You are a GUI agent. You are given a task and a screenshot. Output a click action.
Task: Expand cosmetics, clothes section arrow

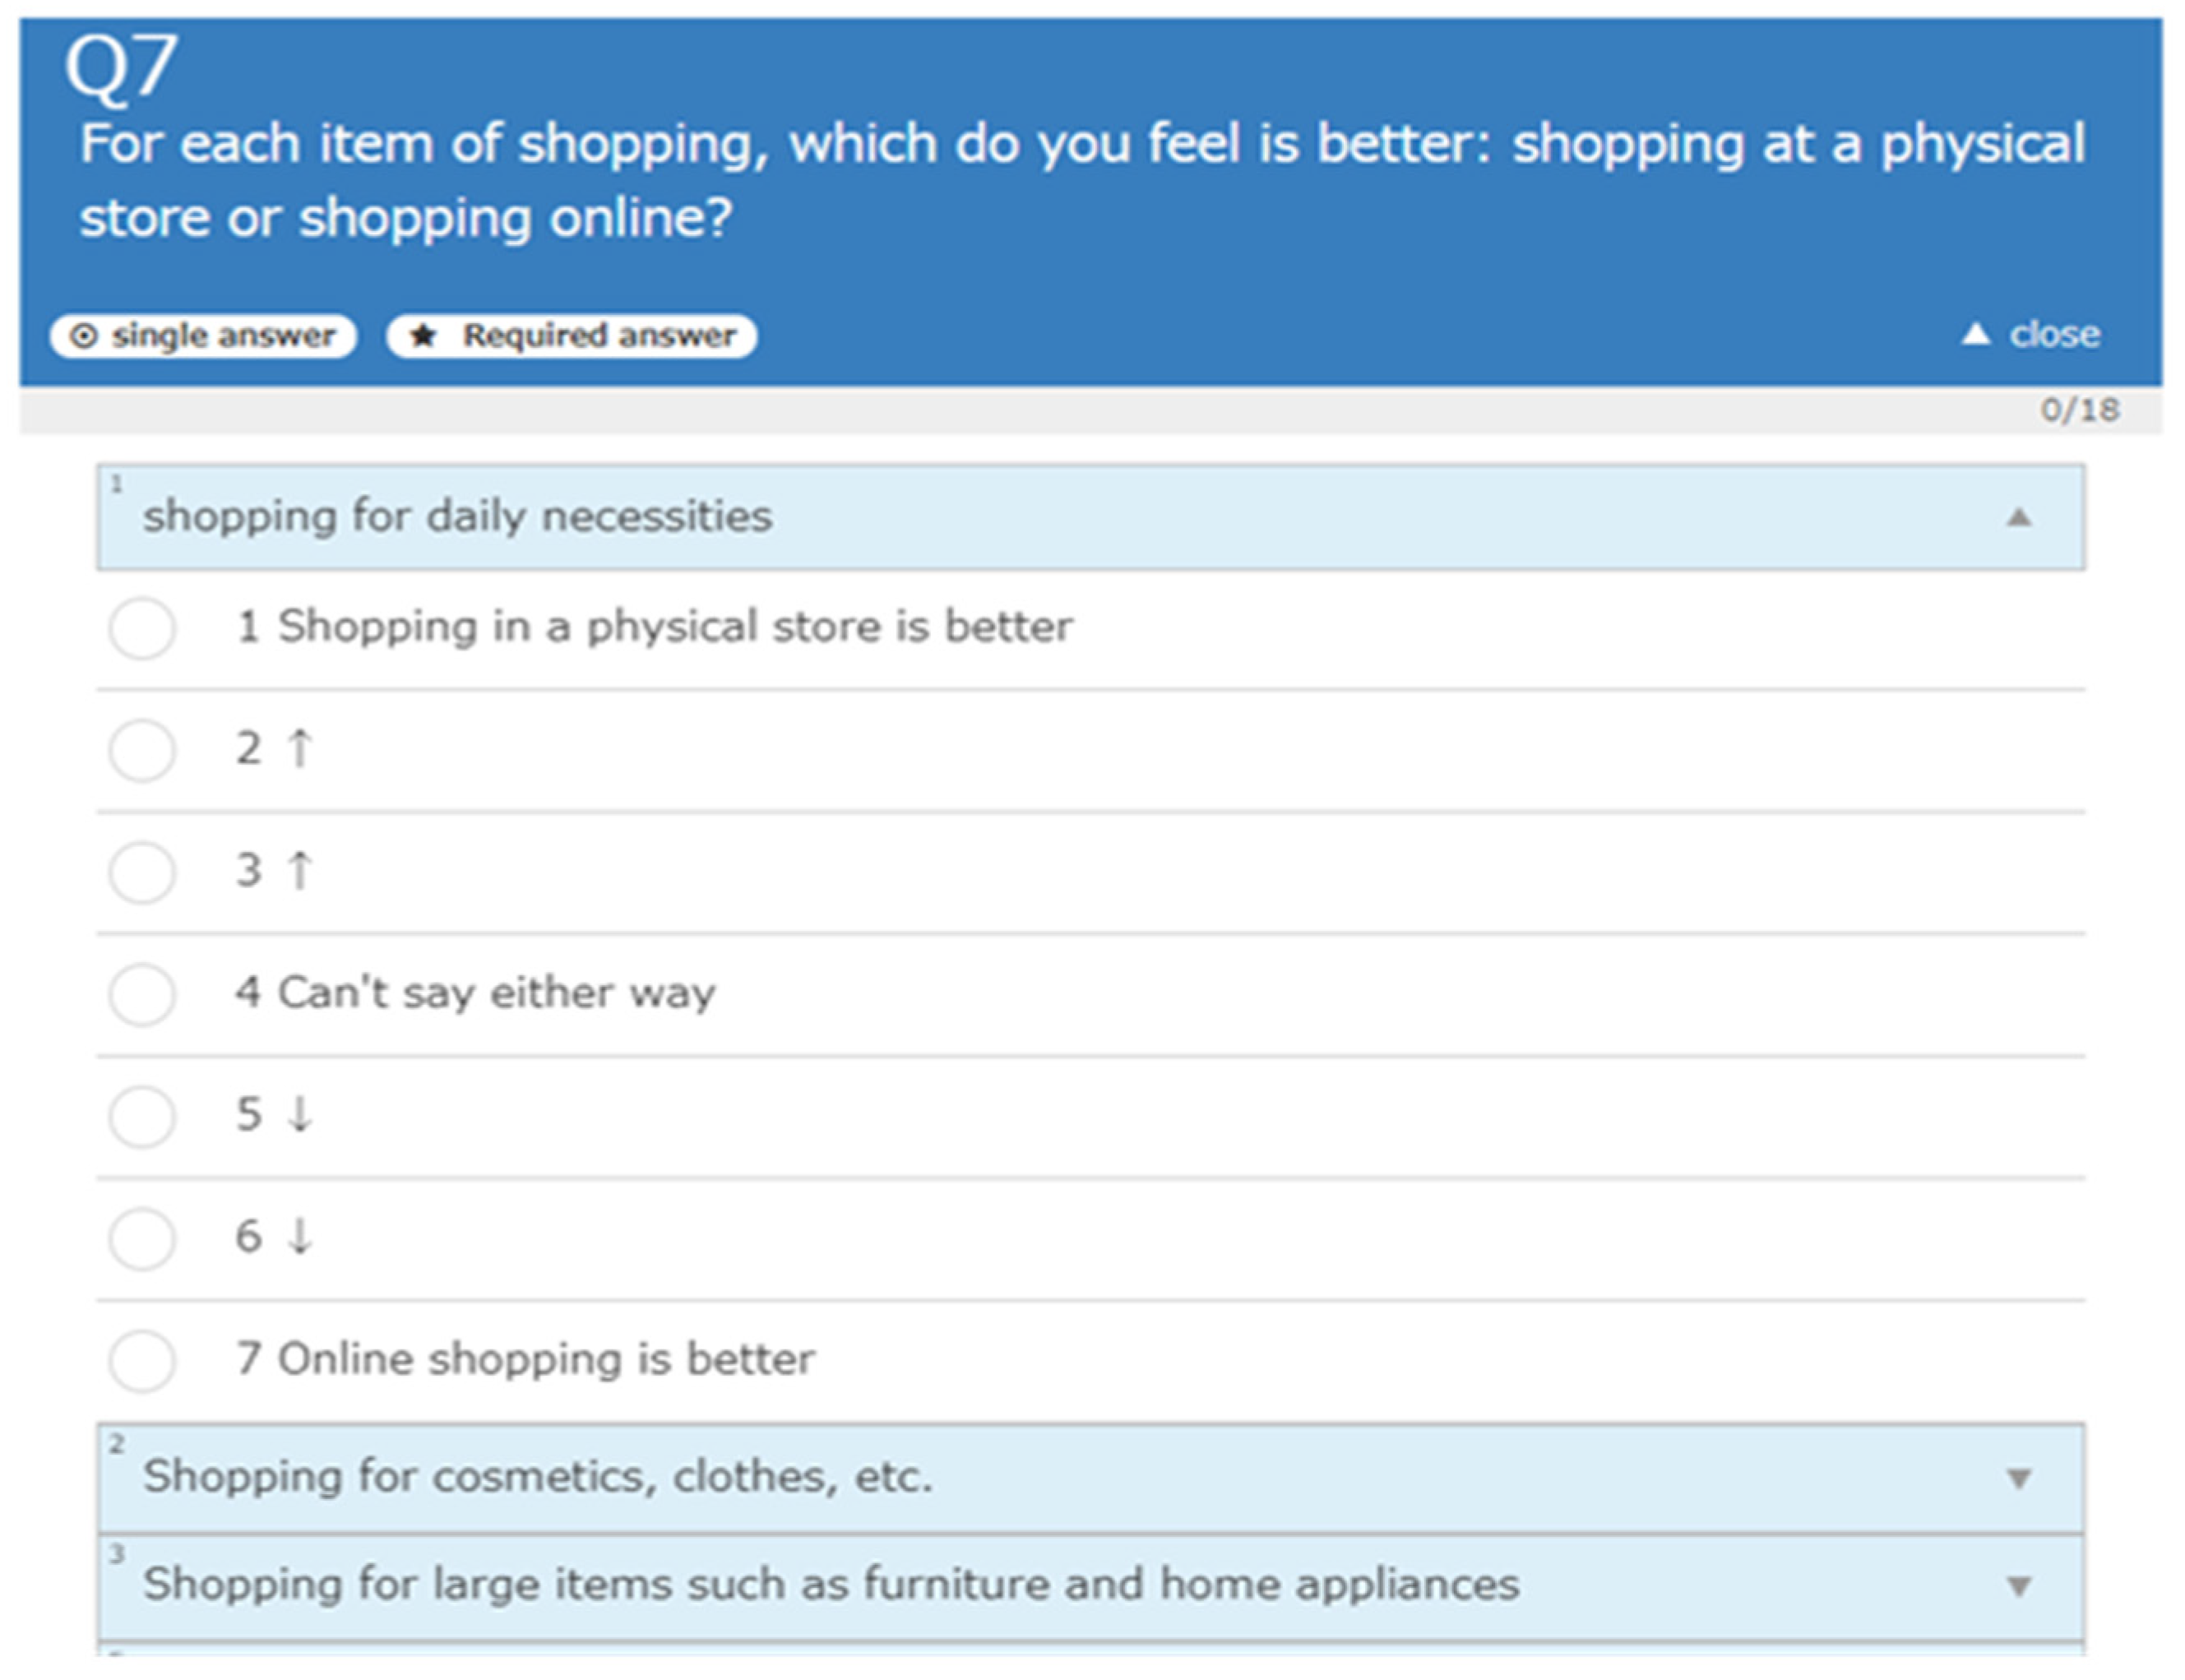tap(2019, 1478)
